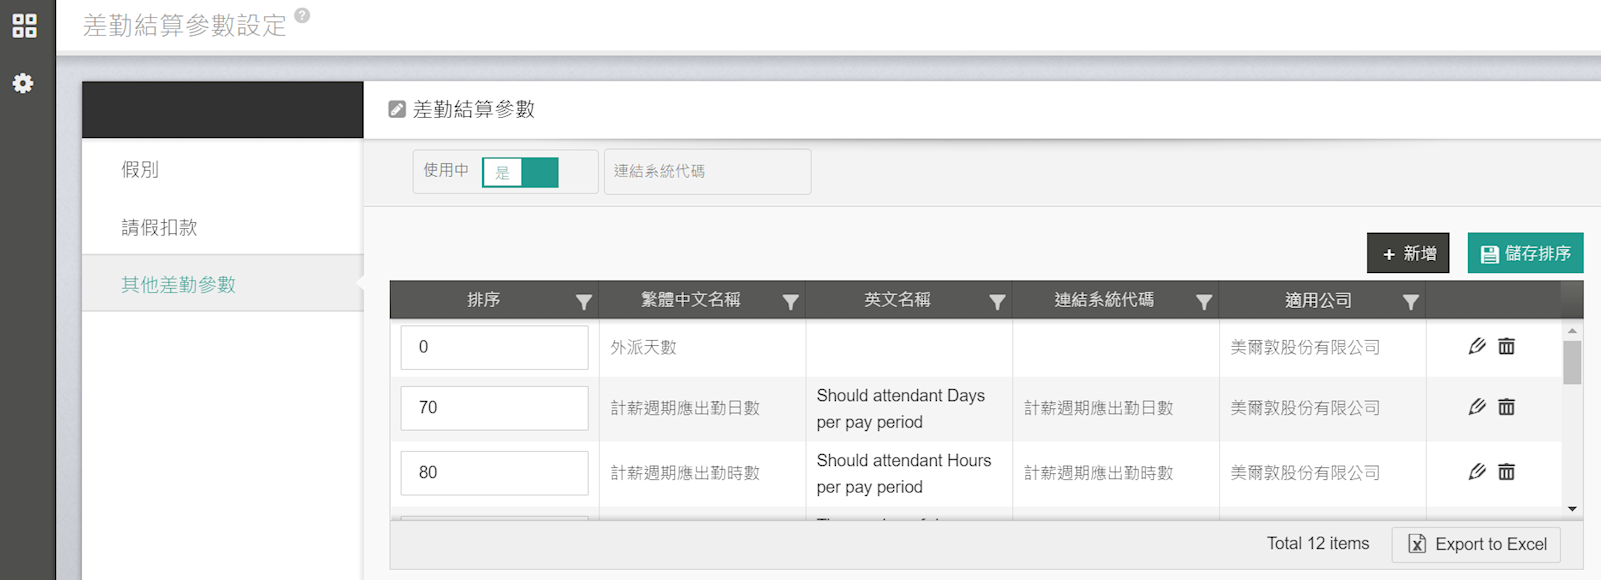
Task: Open the dashboard grid icon in sidebar
Action: coord(24,26)
